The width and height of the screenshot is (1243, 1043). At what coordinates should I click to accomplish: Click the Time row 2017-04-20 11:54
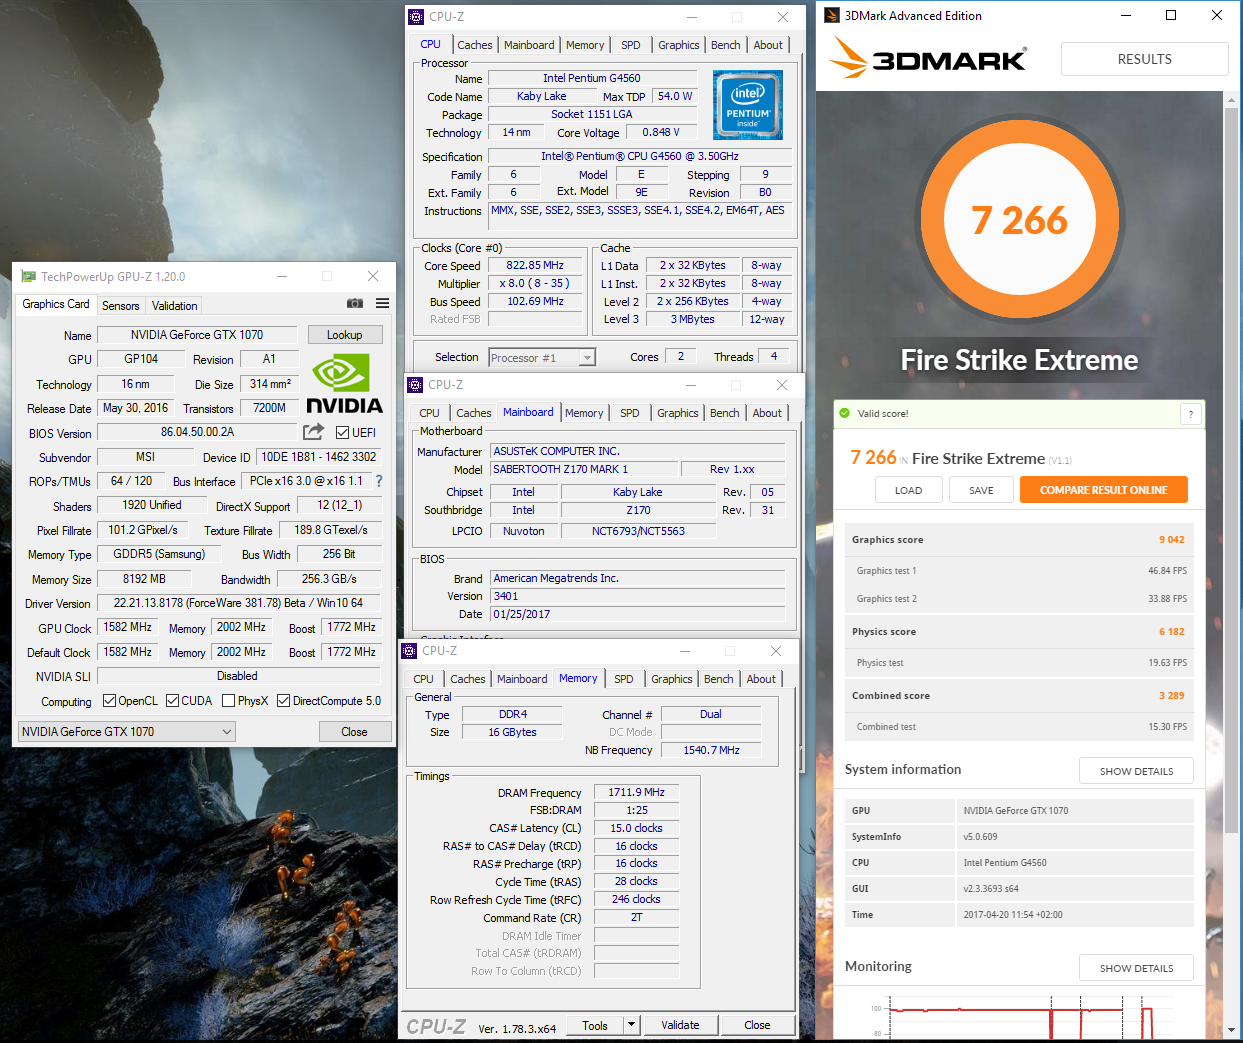pyautogui.click(x=1019, y=914)
